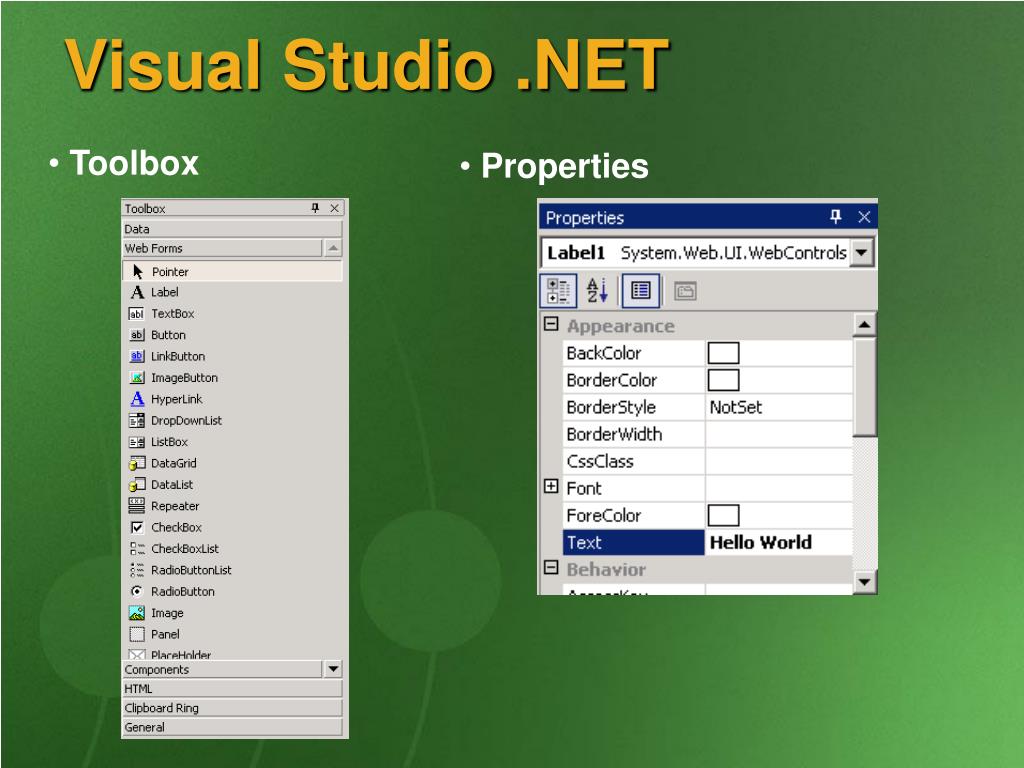This screenshot has width=1024, height=768.
Task: Open the Property Pages icon
Action: [x=685, y=291]
